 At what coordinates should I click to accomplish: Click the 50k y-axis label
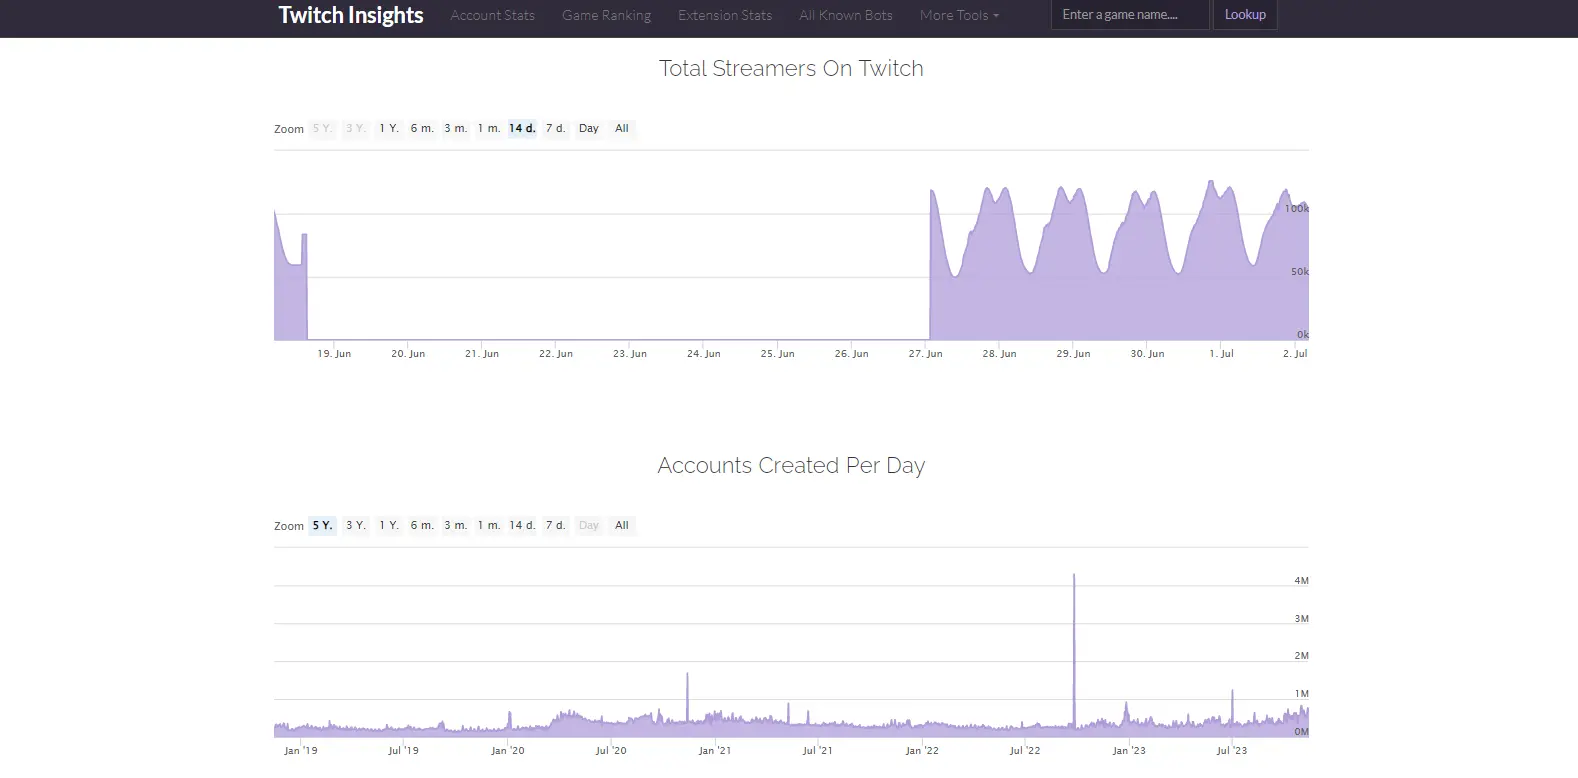(x=1299, y=272)
